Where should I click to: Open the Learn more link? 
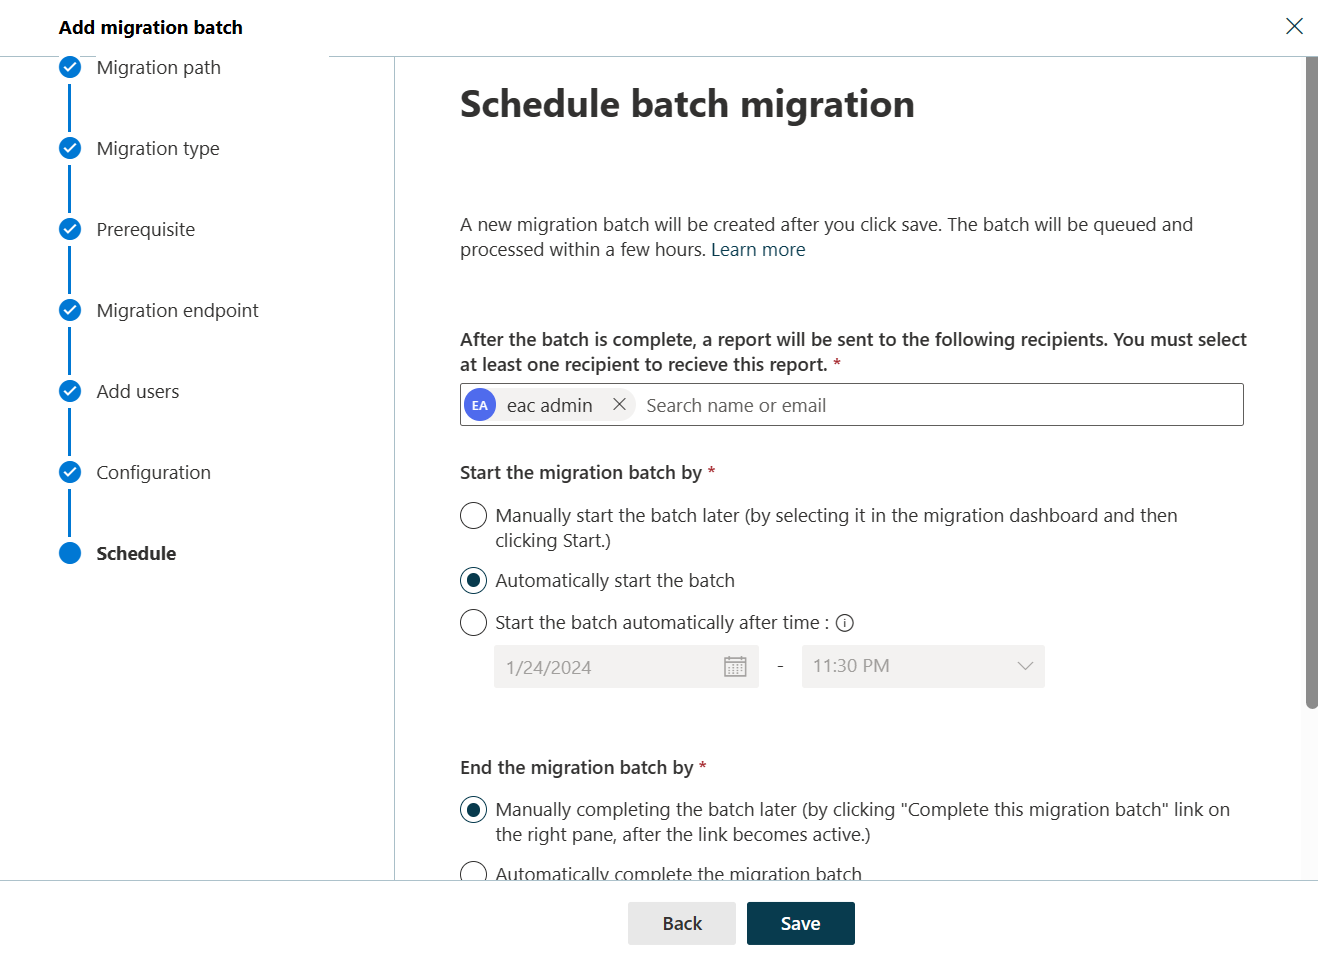tap(758, 250)
